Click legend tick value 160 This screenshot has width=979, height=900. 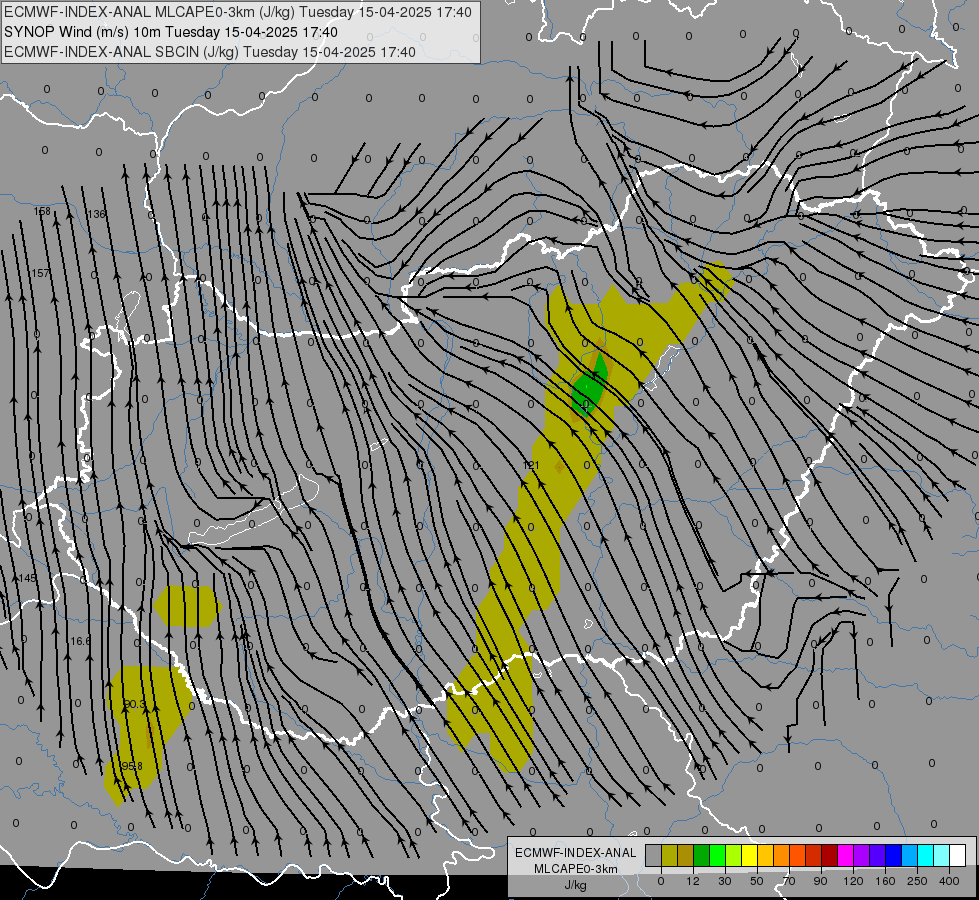pyautogui.click(x=885, y=881)
